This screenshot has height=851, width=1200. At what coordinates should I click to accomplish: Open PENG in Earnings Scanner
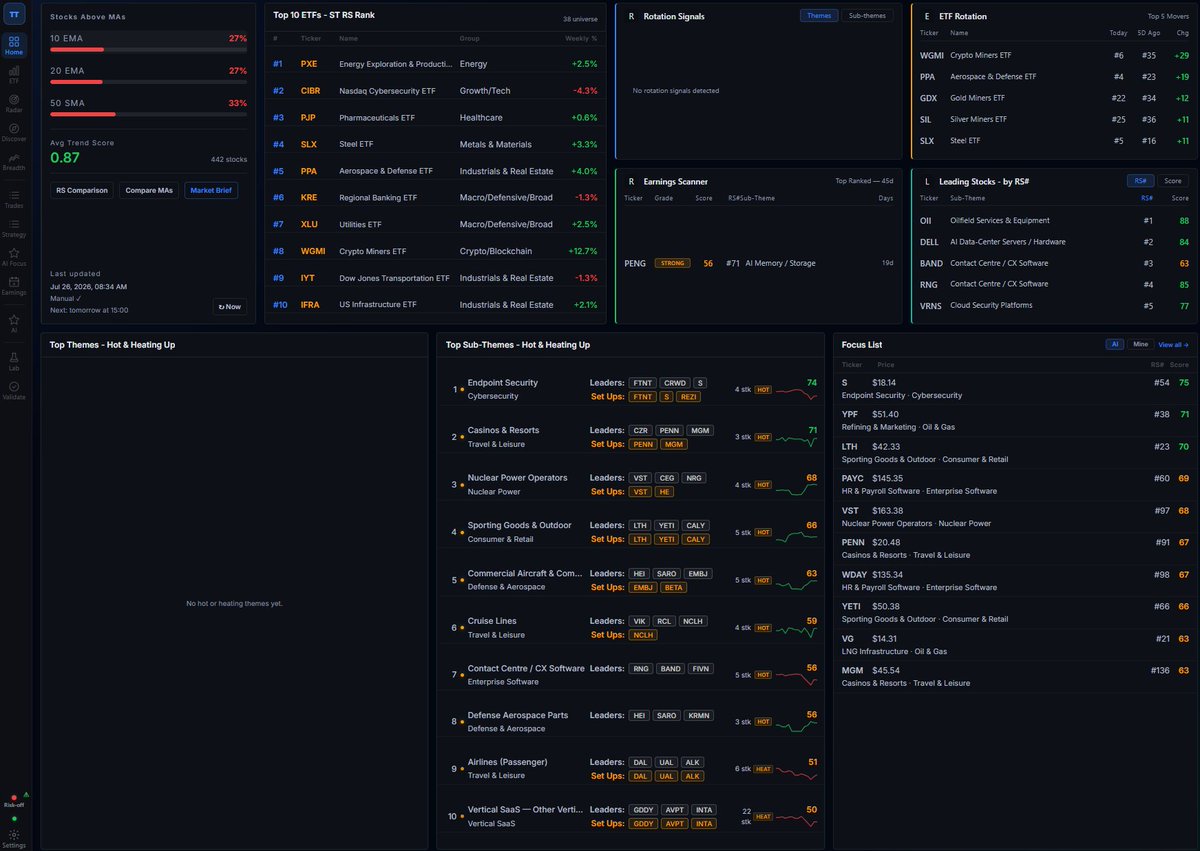(x=634, y=263)
